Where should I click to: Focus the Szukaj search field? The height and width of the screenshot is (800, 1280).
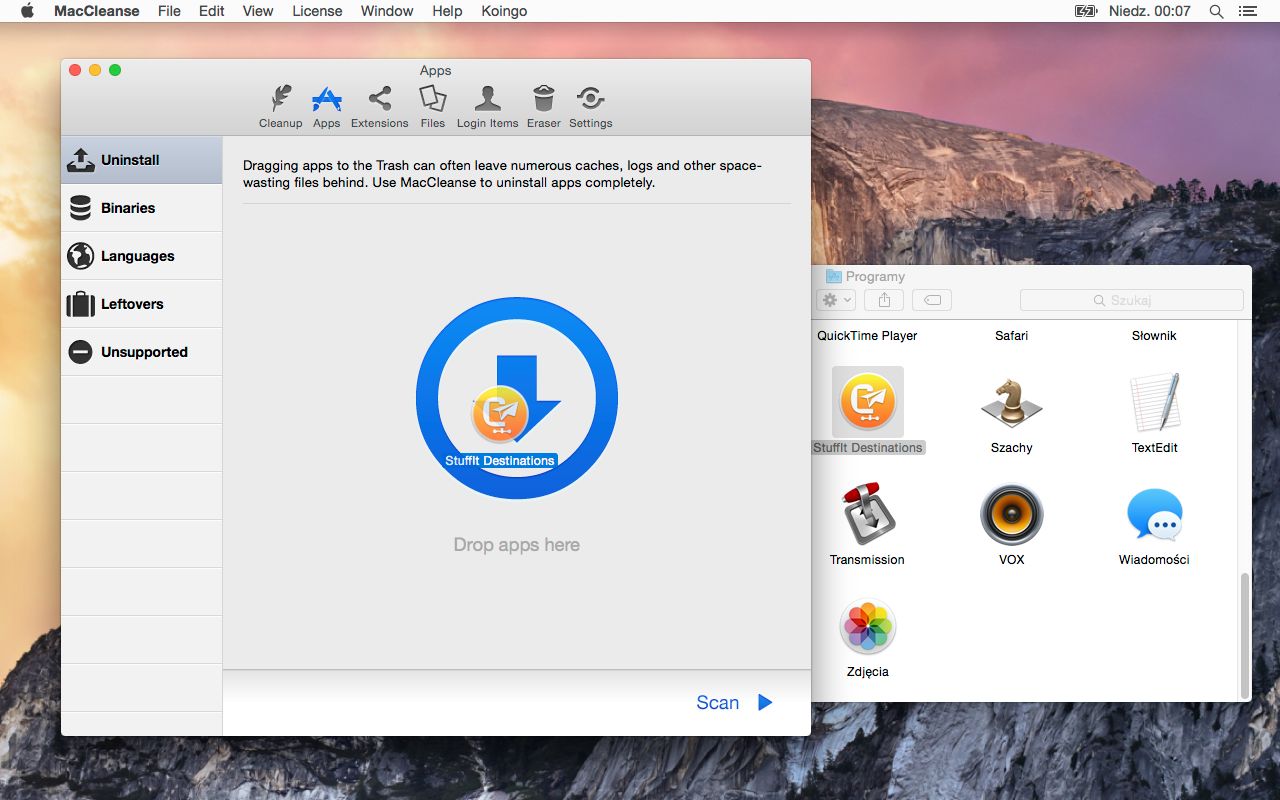(x=1132, y=300)
